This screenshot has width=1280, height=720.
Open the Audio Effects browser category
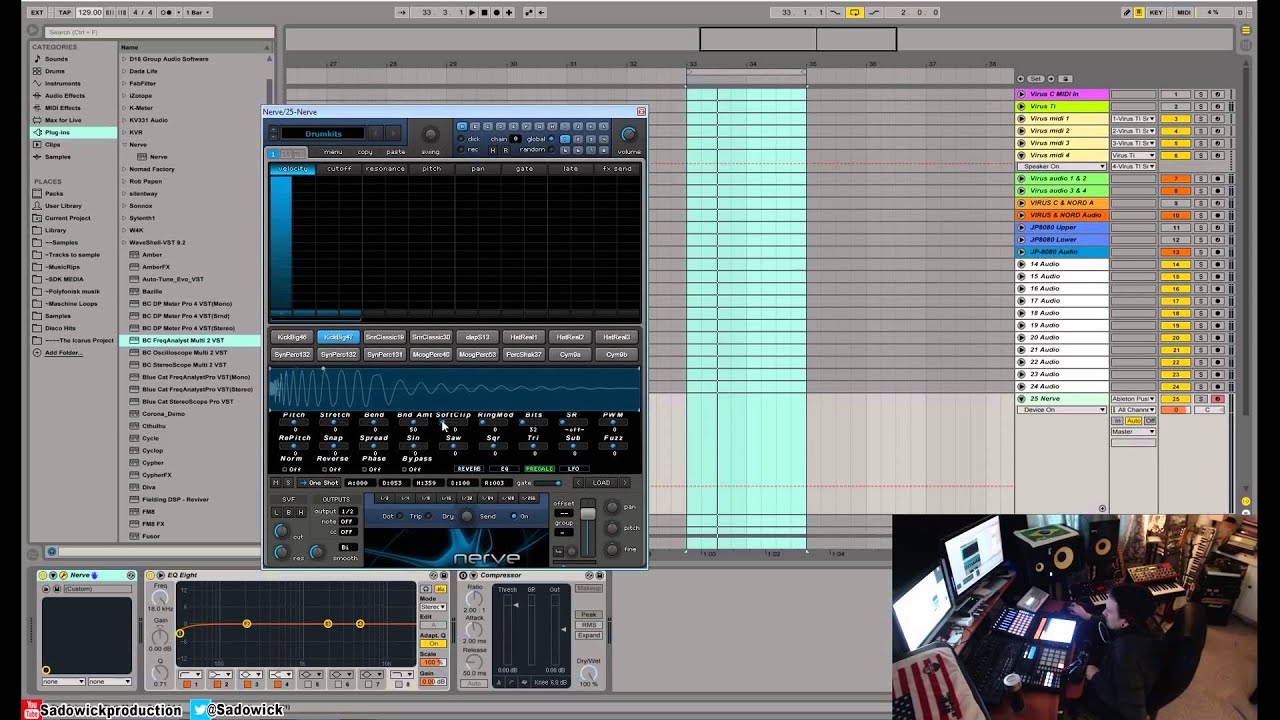pyautogui.click(x=65, y=96)
